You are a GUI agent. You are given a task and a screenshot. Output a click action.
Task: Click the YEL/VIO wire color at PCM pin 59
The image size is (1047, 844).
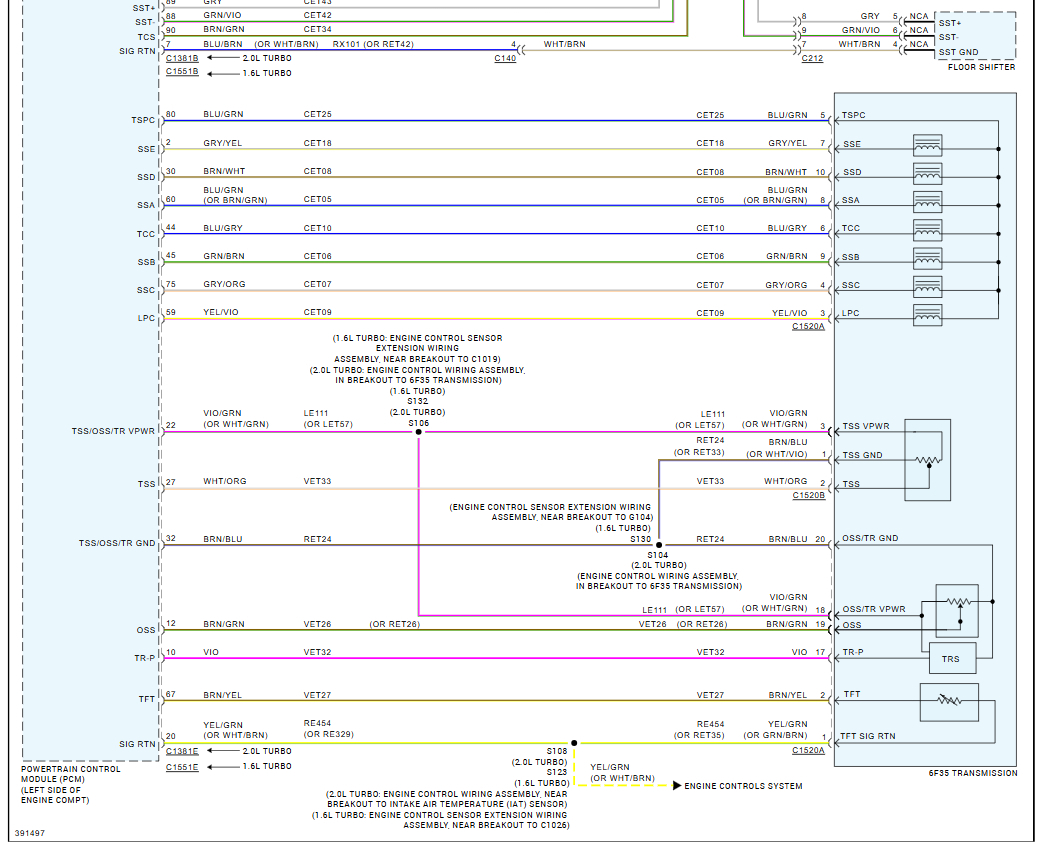(221, 312)
